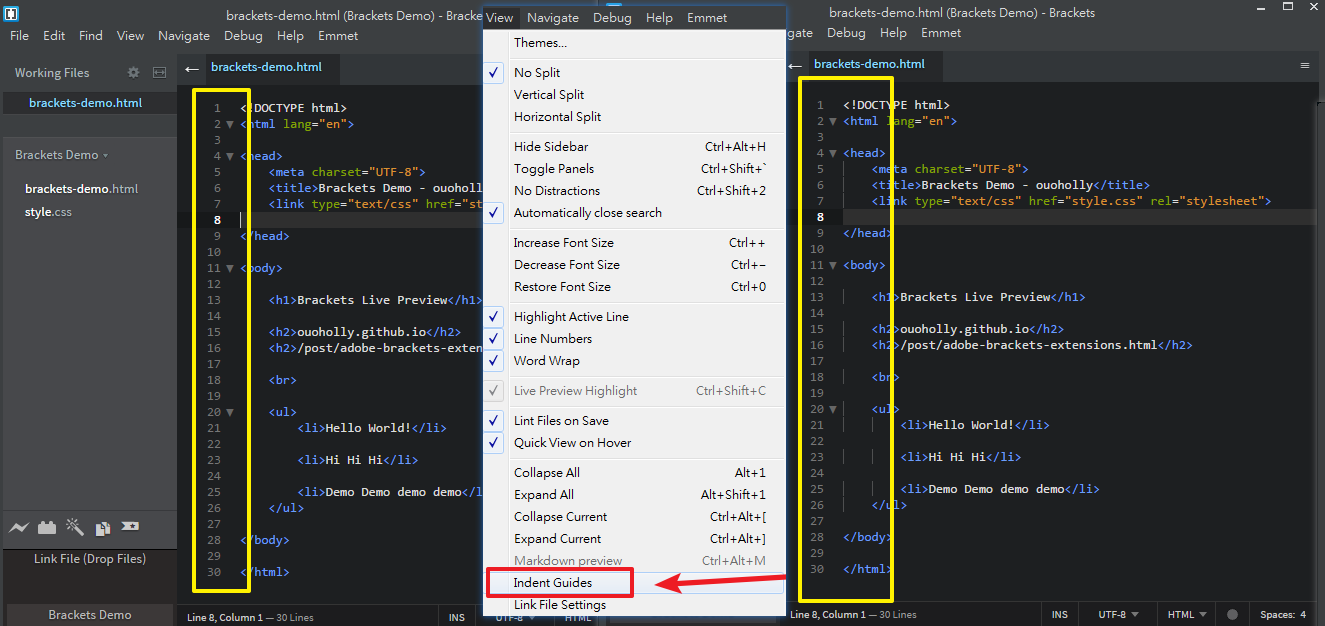Open style.css in the file tree
This screenshot has height=626, width=1325.
pos(48,212)
